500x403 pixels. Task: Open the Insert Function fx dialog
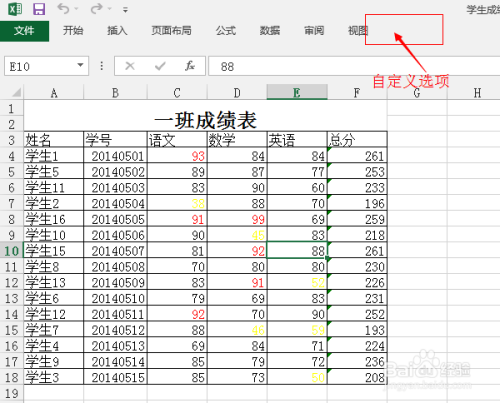[x=190, y=66]
